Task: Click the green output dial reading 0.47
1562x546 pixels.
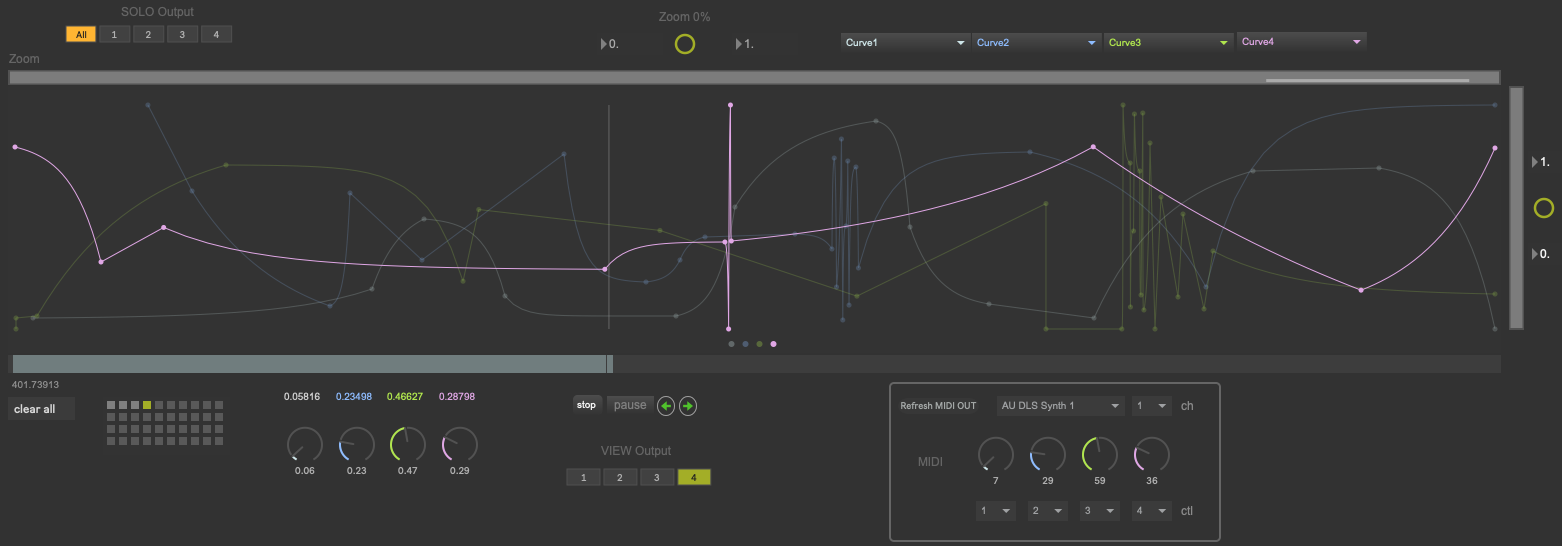Action: 407,445
